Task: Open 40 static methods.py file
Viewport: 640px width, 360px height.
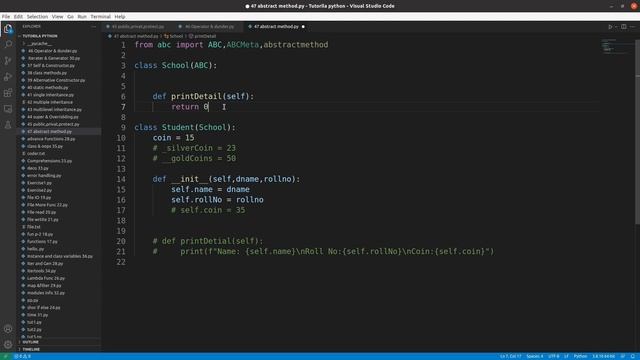Action: tap(48, 88)
